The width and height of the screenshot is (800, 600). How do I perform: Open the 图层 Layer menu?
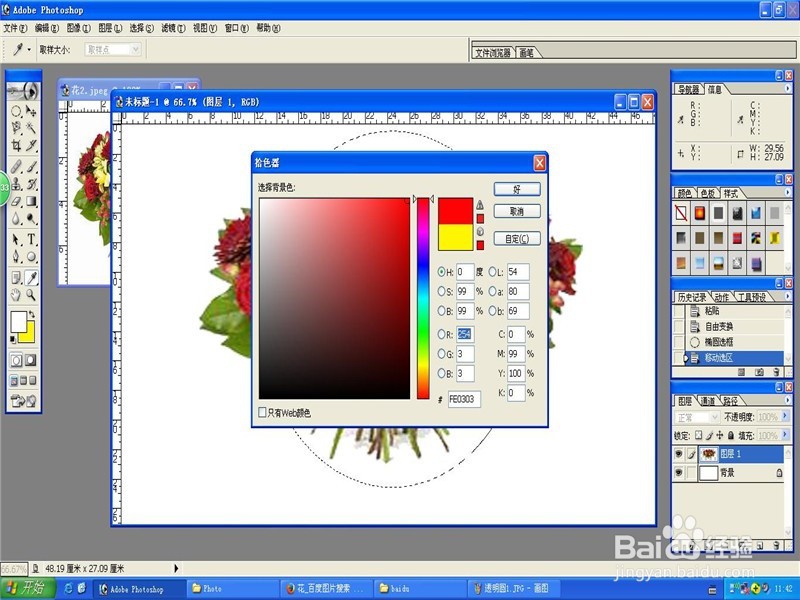pyautogui.click(x=110, y=28)
